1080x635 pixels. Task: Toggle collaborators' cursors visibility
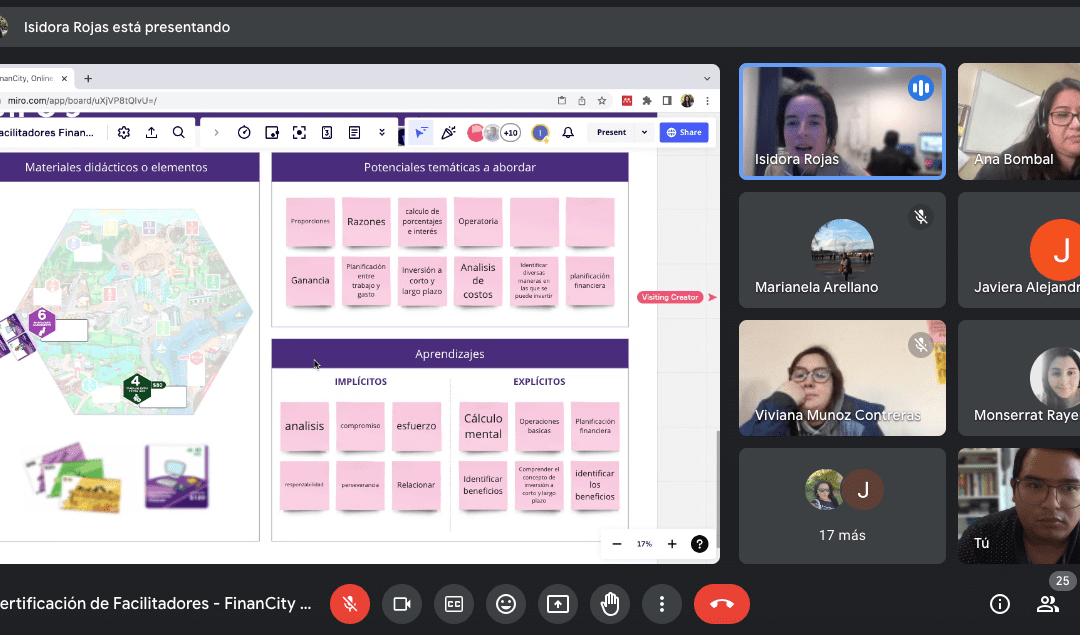click(x=421, y=132)
